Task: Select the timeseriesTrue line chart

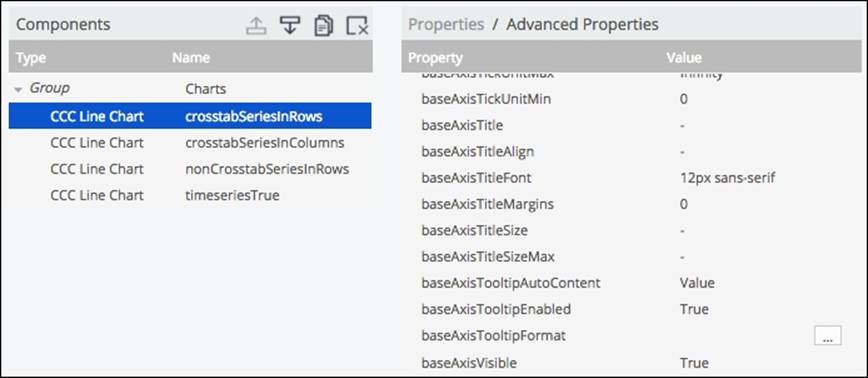Action: [x=190, y=195]
